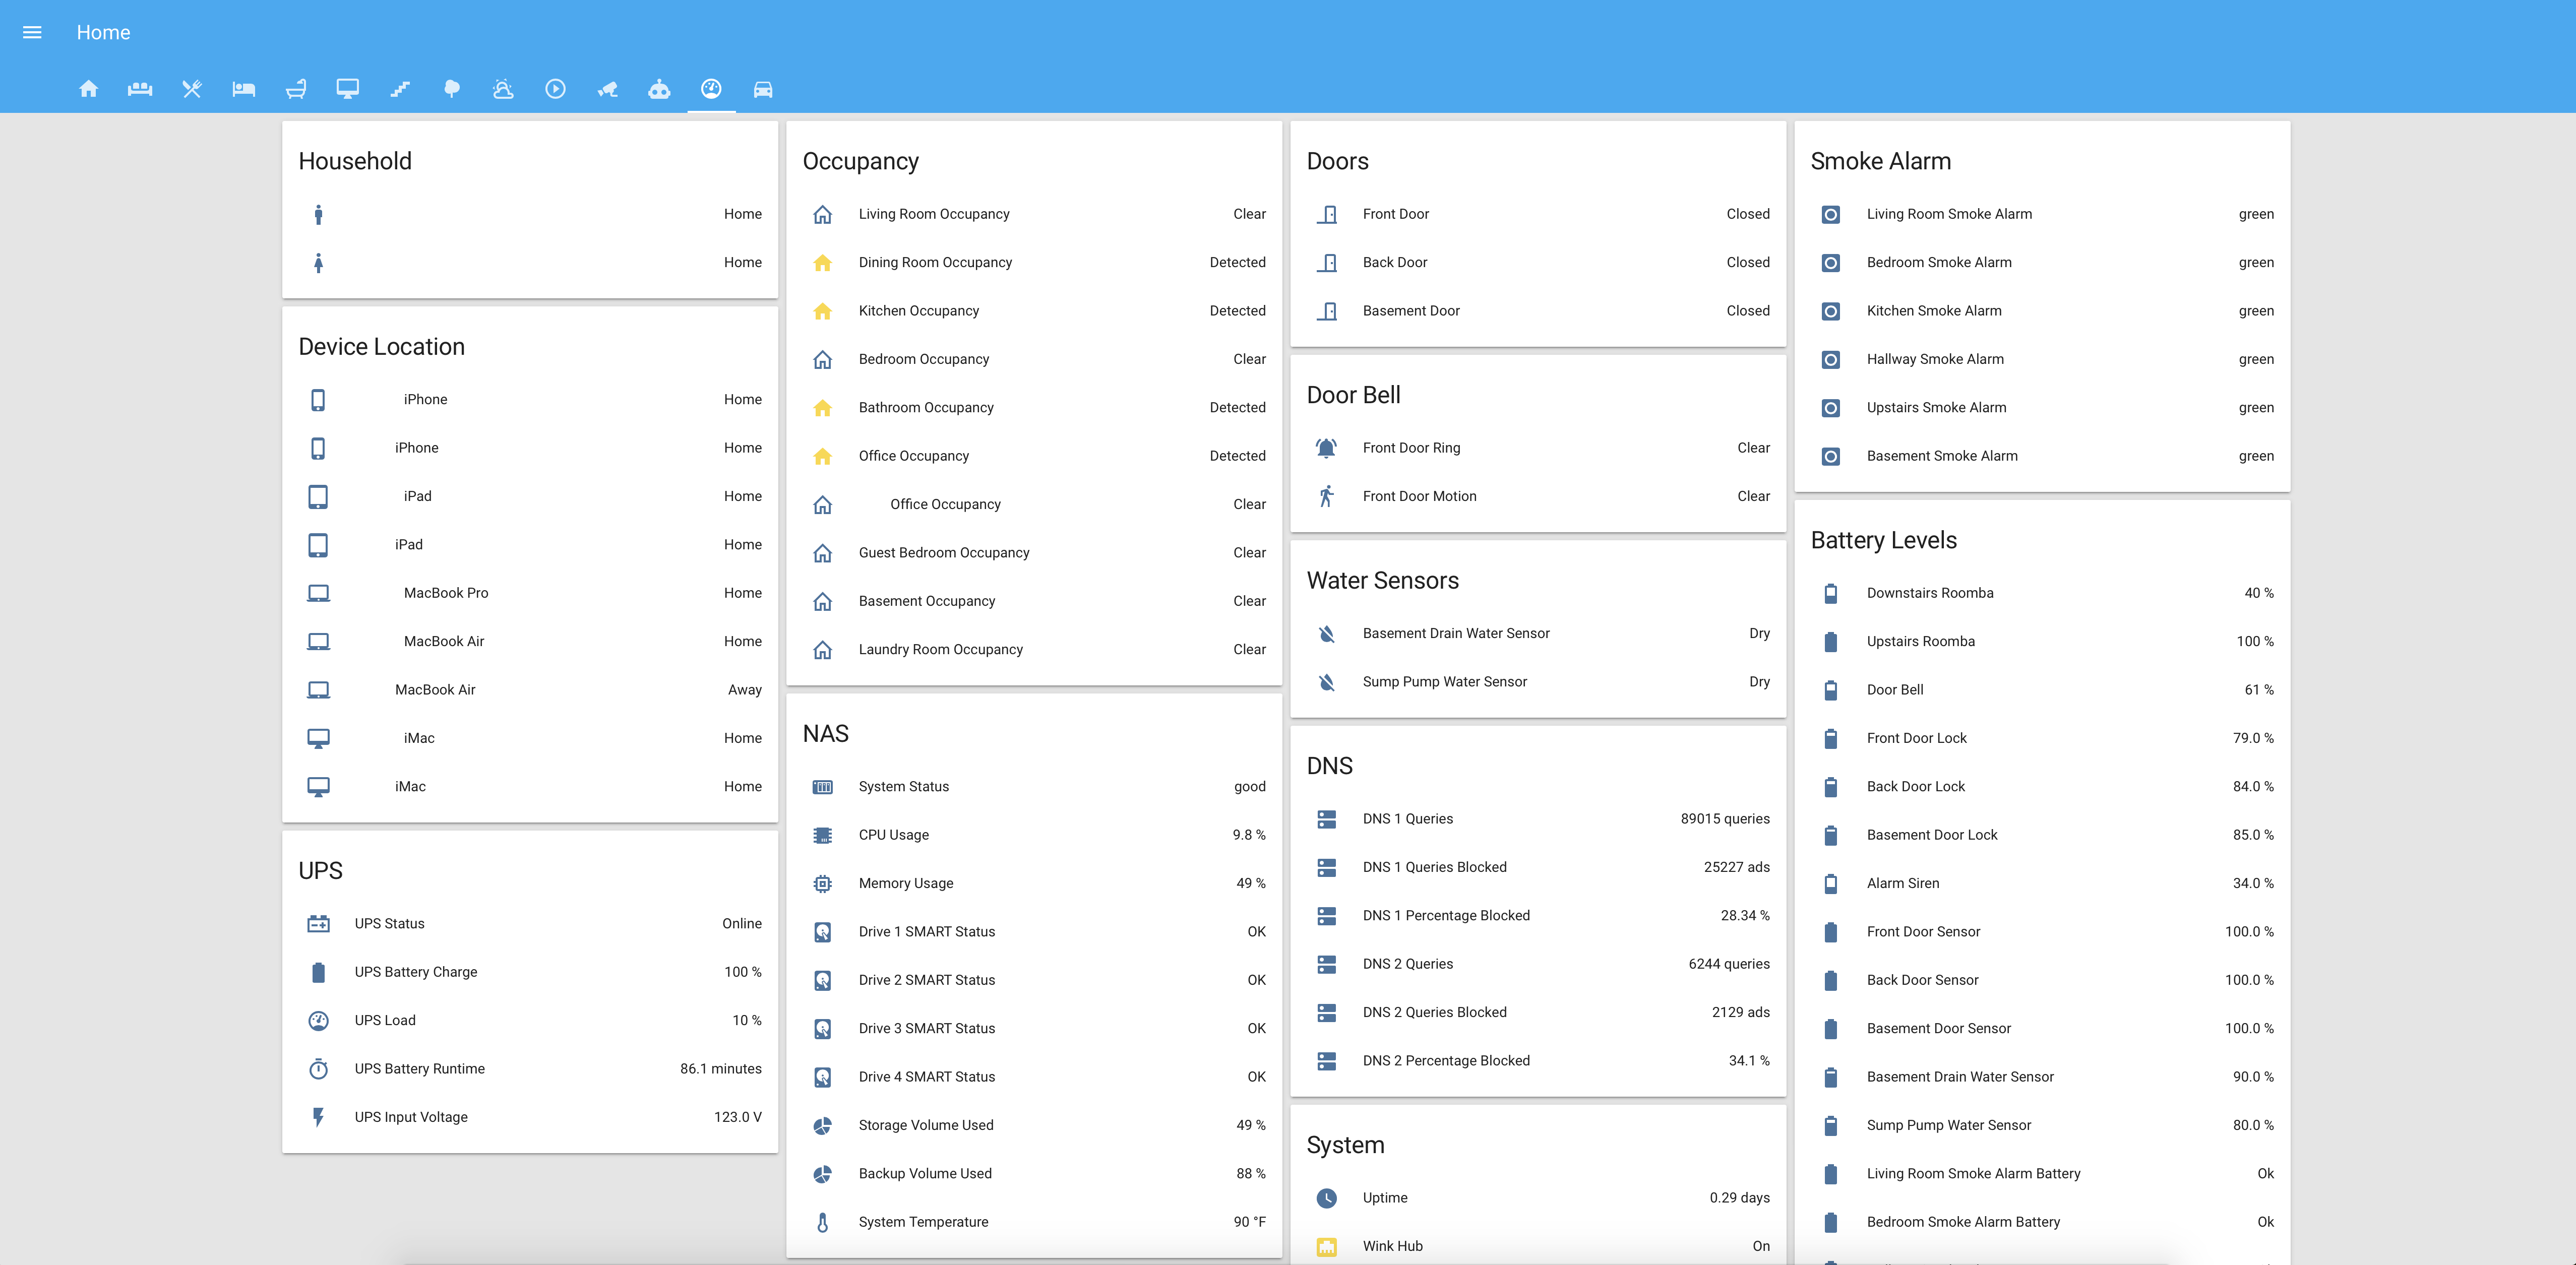Open the robot vacuum tab
Screen dimensions: 2576x1265
coord(659,89)
